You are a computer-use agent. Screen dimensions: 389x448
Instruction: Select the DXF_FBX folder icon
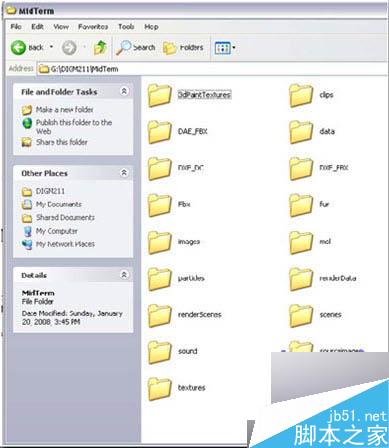click(301, 168)
